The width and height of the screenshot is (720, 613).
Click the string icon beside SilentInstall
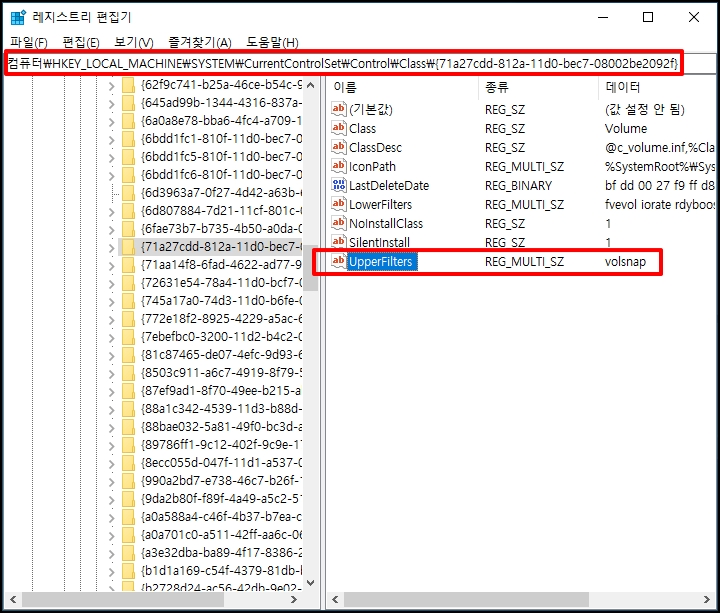pos(338,242)
